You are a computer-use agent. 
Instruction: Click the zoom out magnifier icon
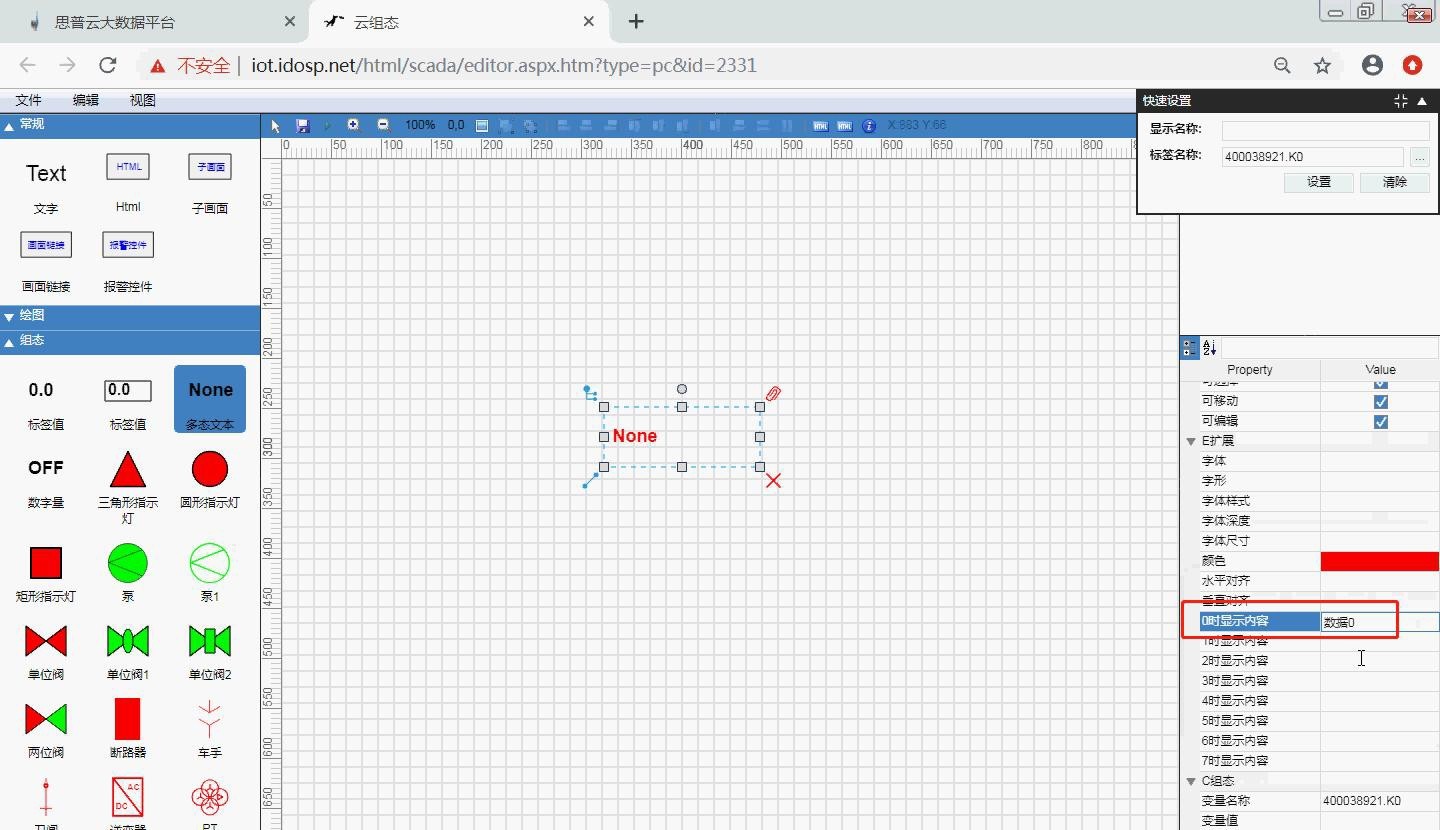tap(383, 125)
